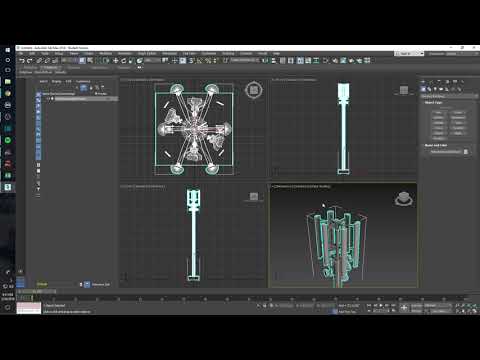
Task: Activate the Select and Link tool
Action: click(39, 61)
